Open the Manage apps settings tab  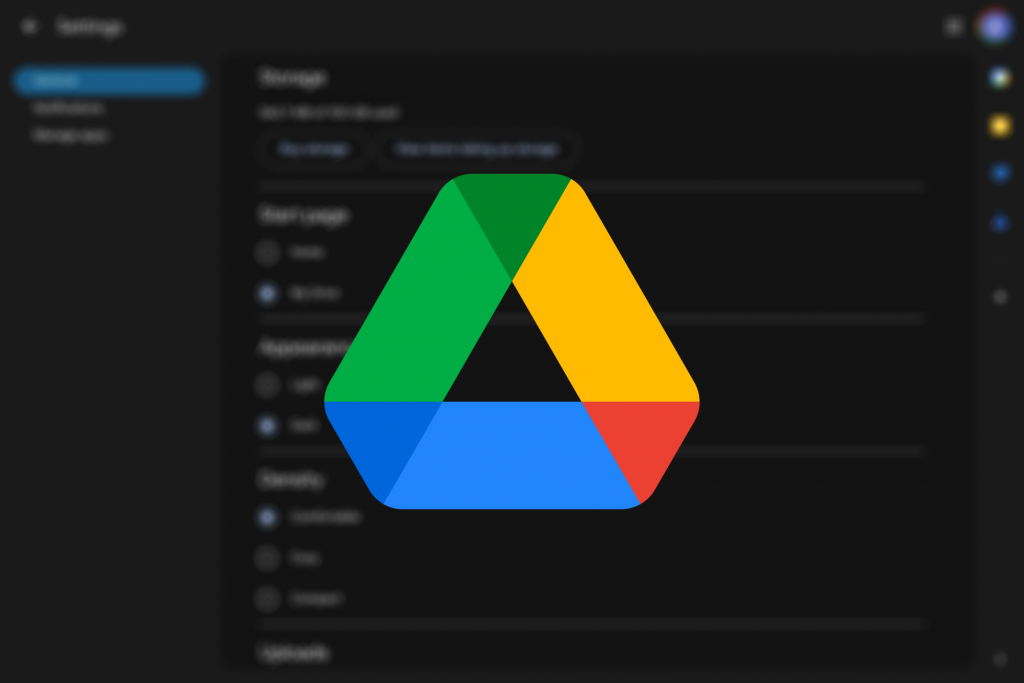(x=71, y=135)
